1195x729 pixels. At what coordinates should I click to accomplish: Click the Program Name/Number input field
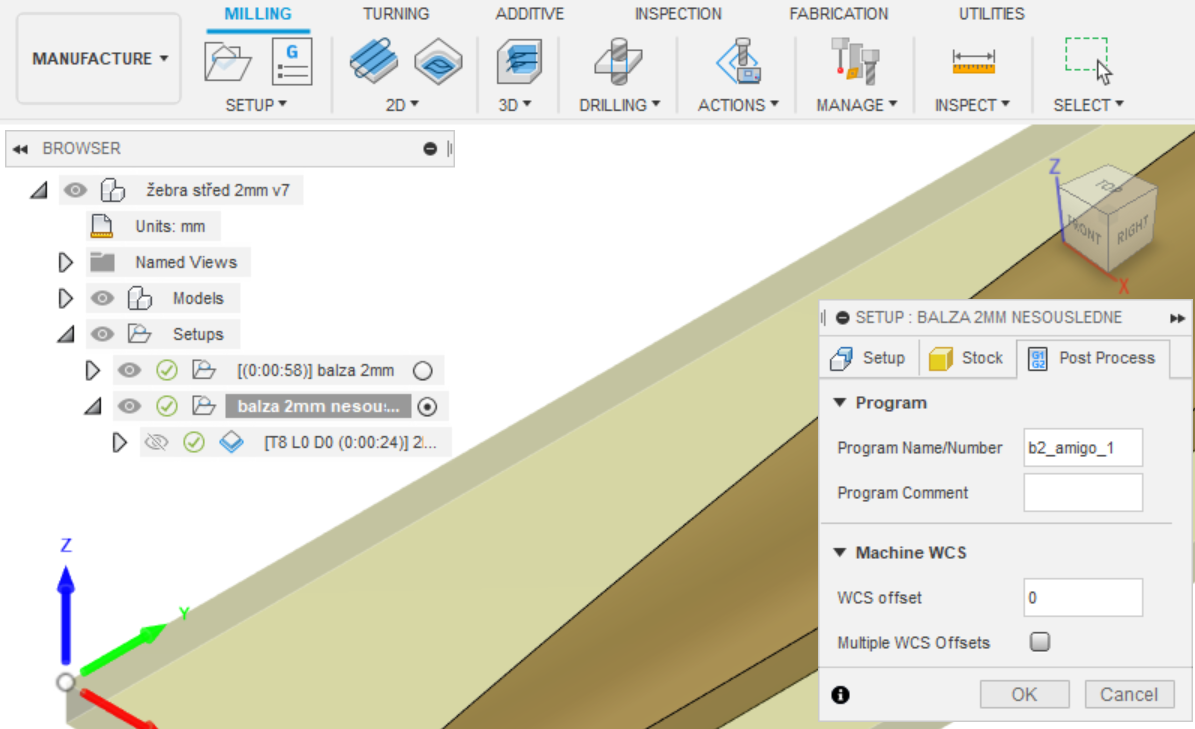click(x=1083, y=448)
